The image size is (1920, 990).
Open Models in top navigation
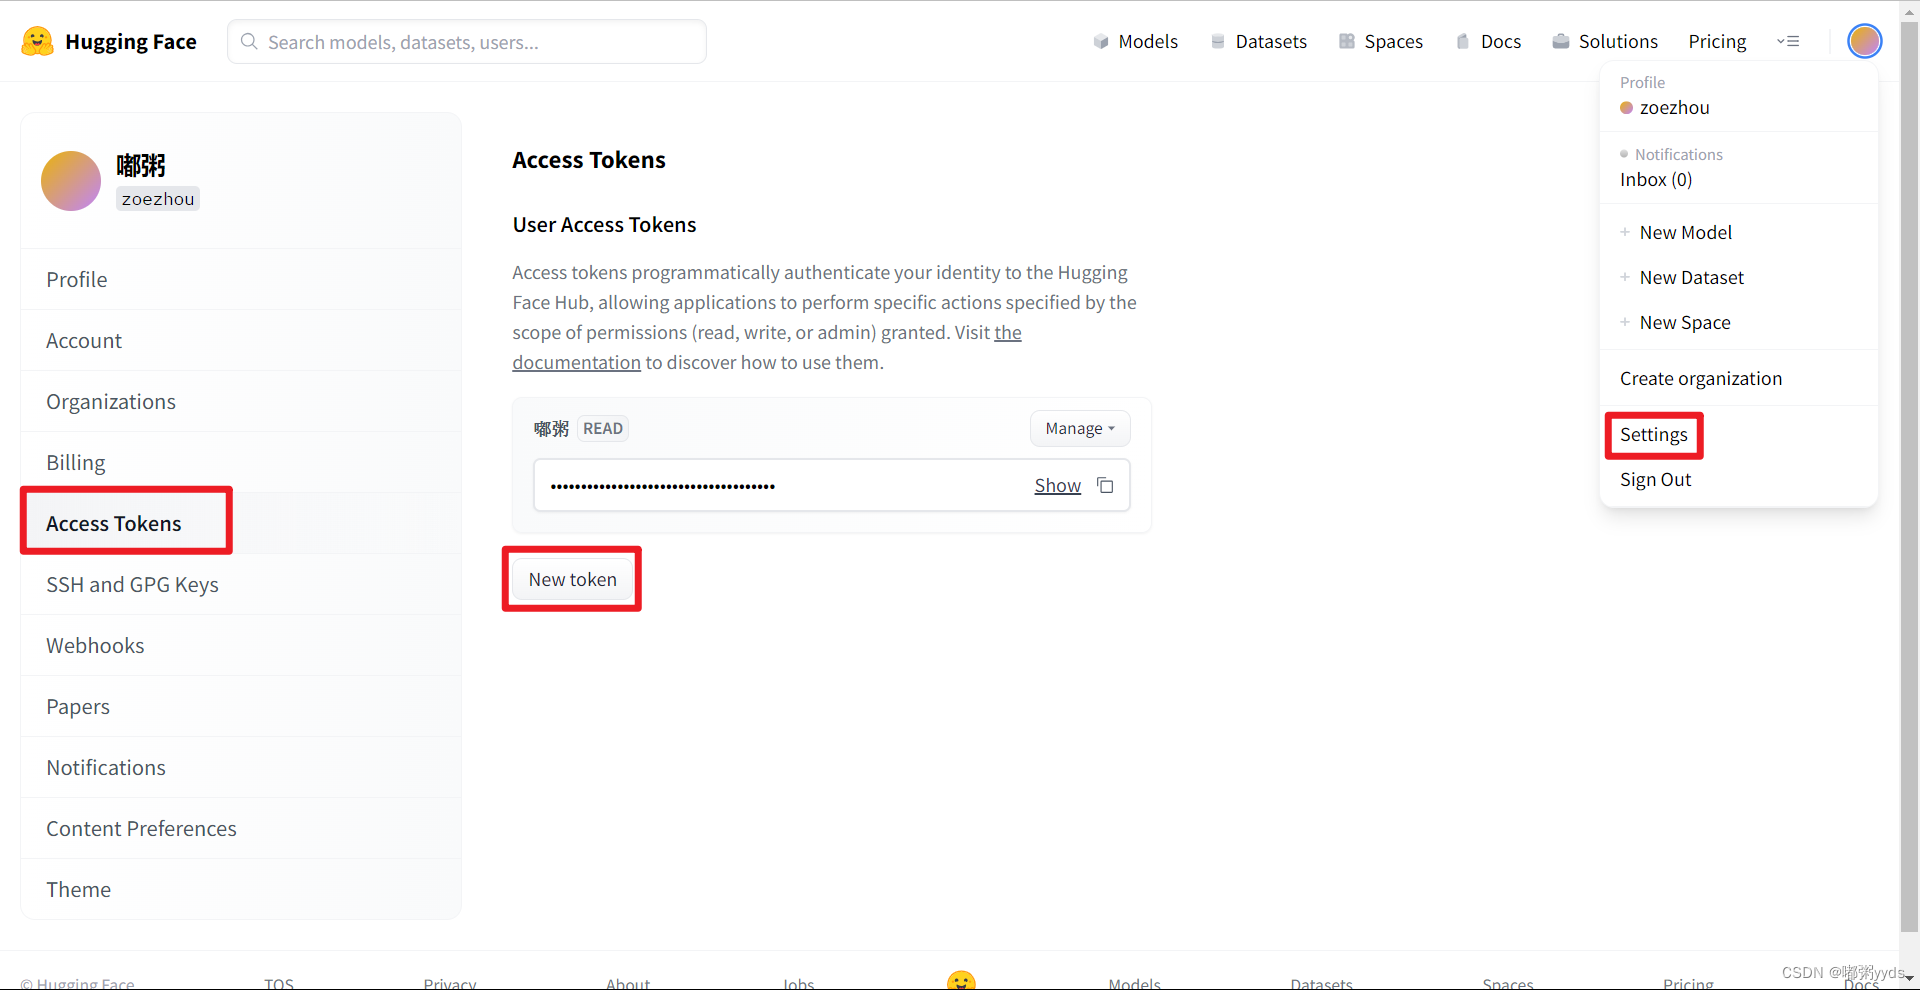[1147, 41]
